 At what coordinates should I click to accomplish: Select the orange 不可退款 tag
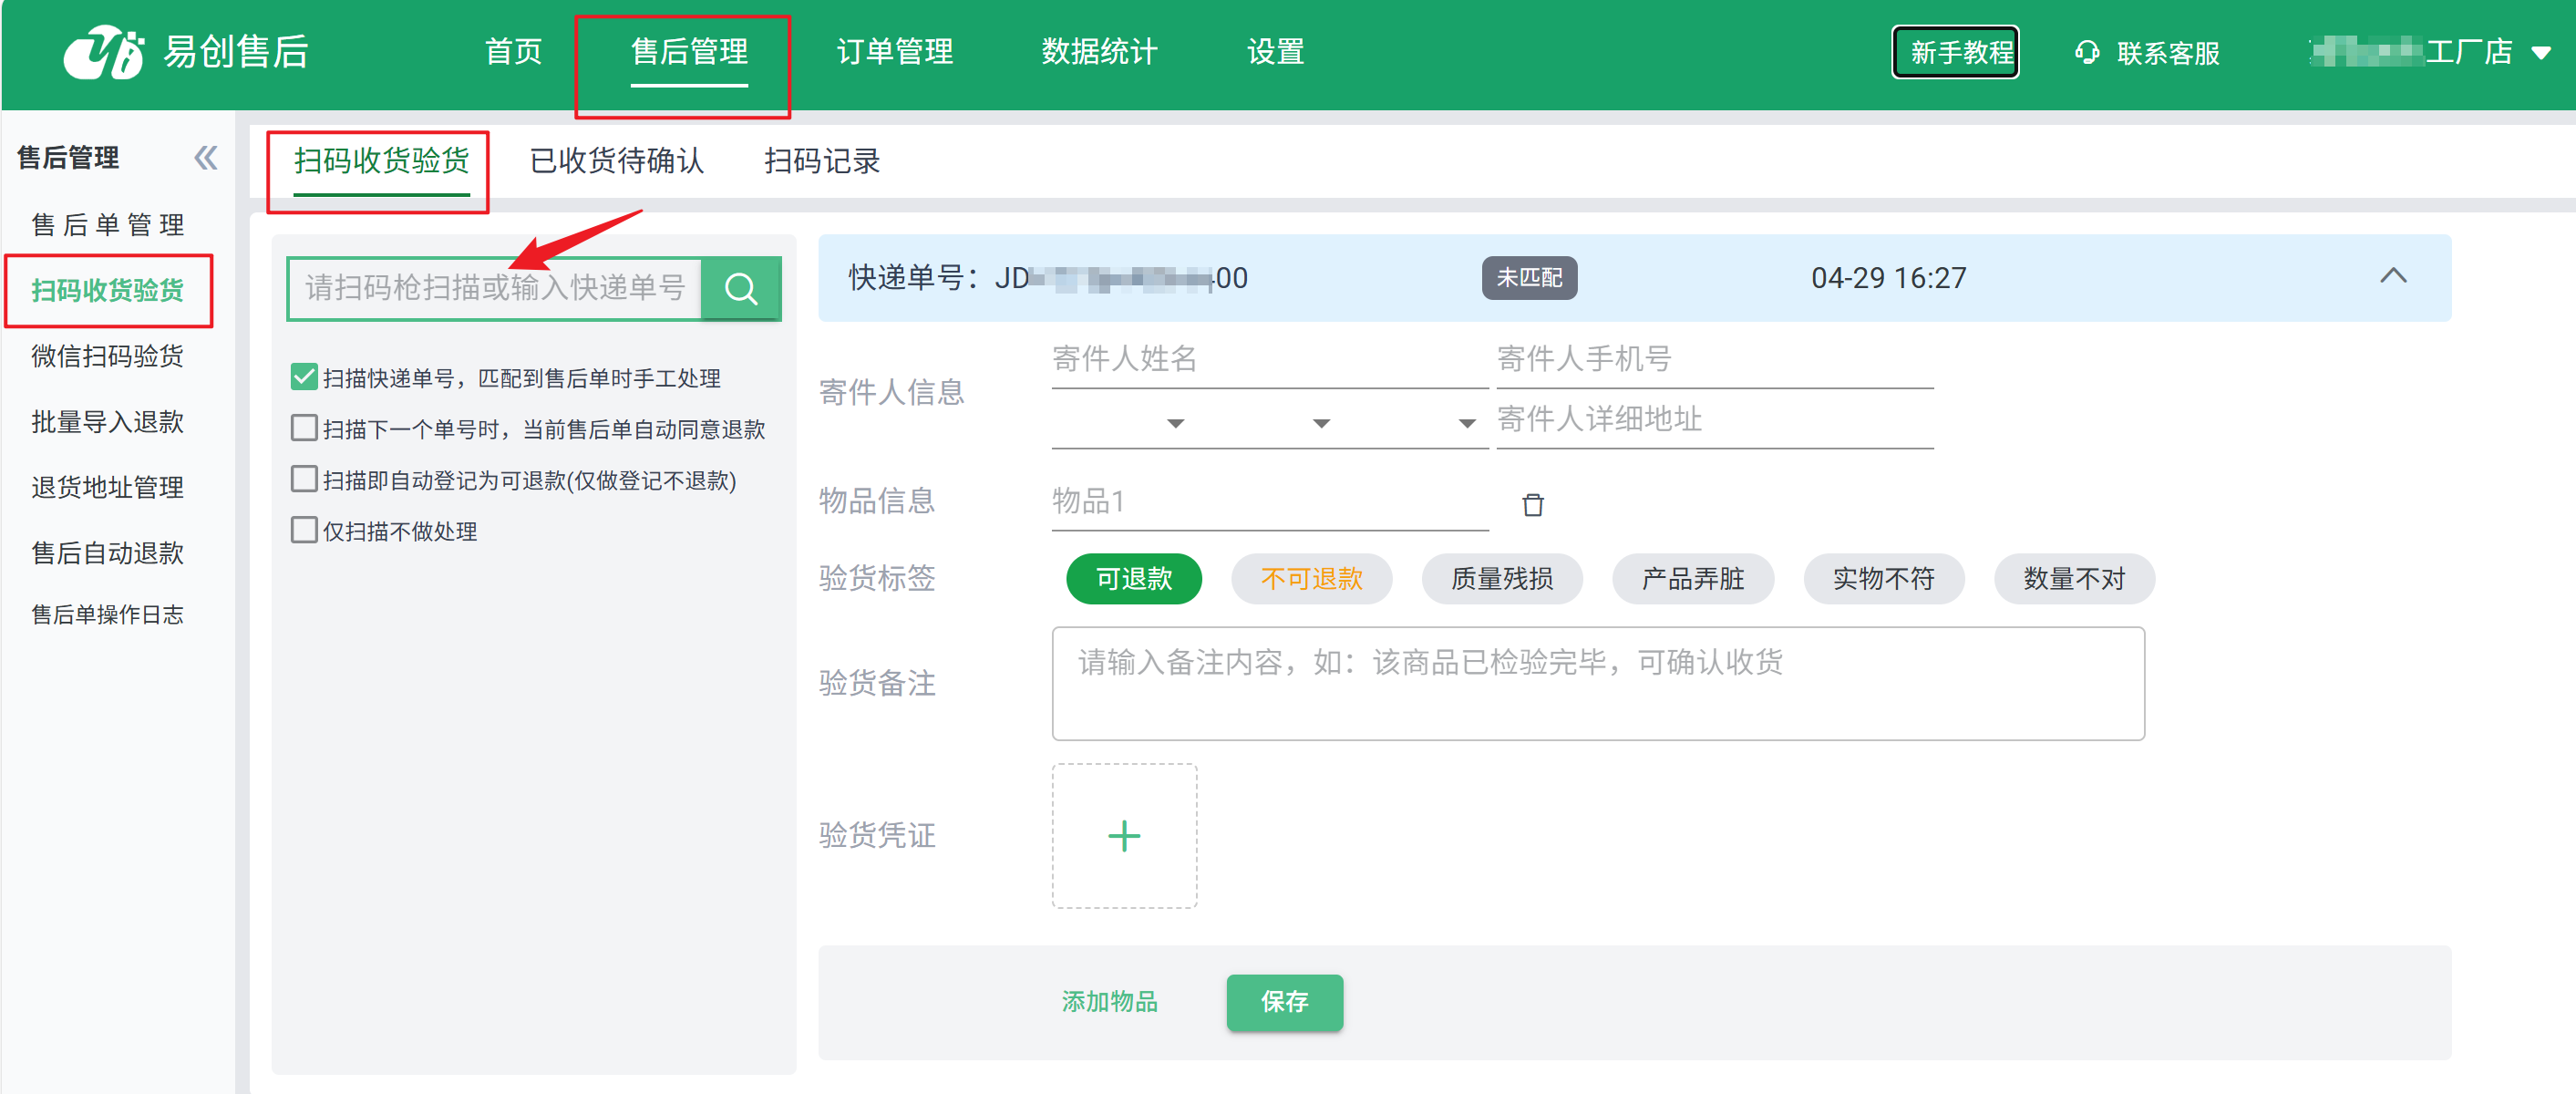pyautogui.click(x=1310, y=578)
